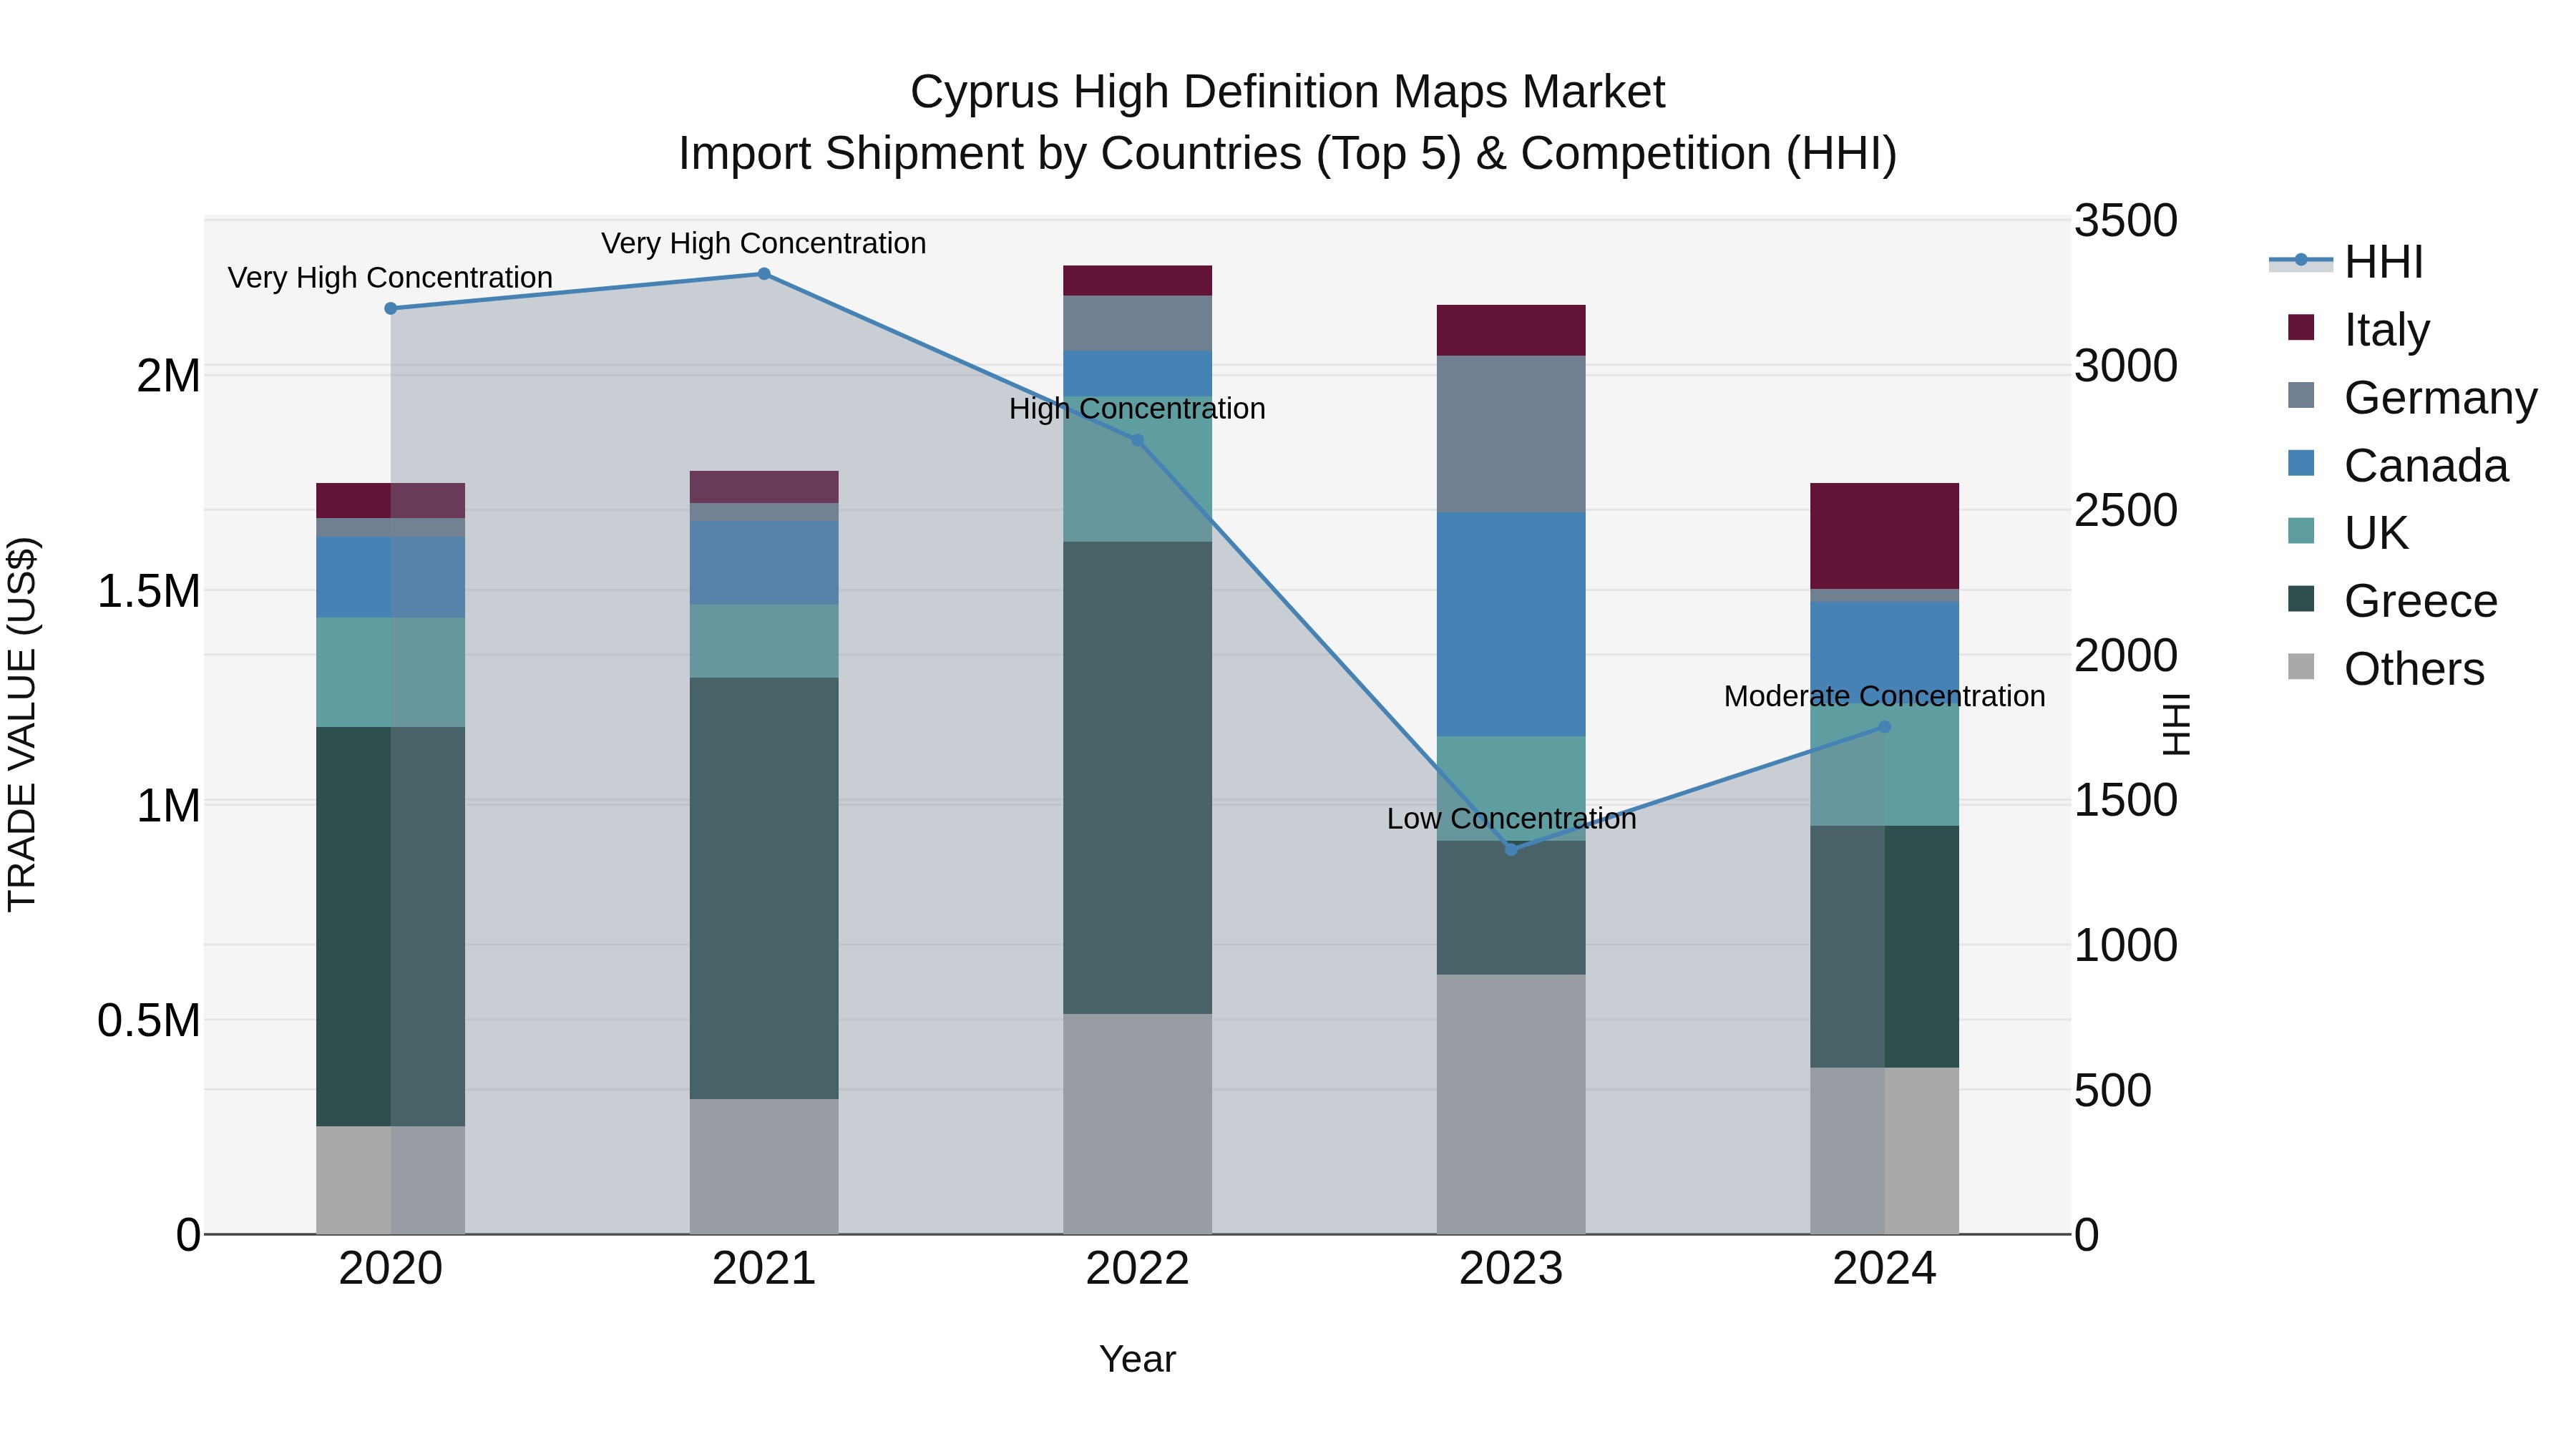Screen dimensions: 2576x1449
Task: Click the Greece dark green legend swatch
Action: tap(2301, 599)
